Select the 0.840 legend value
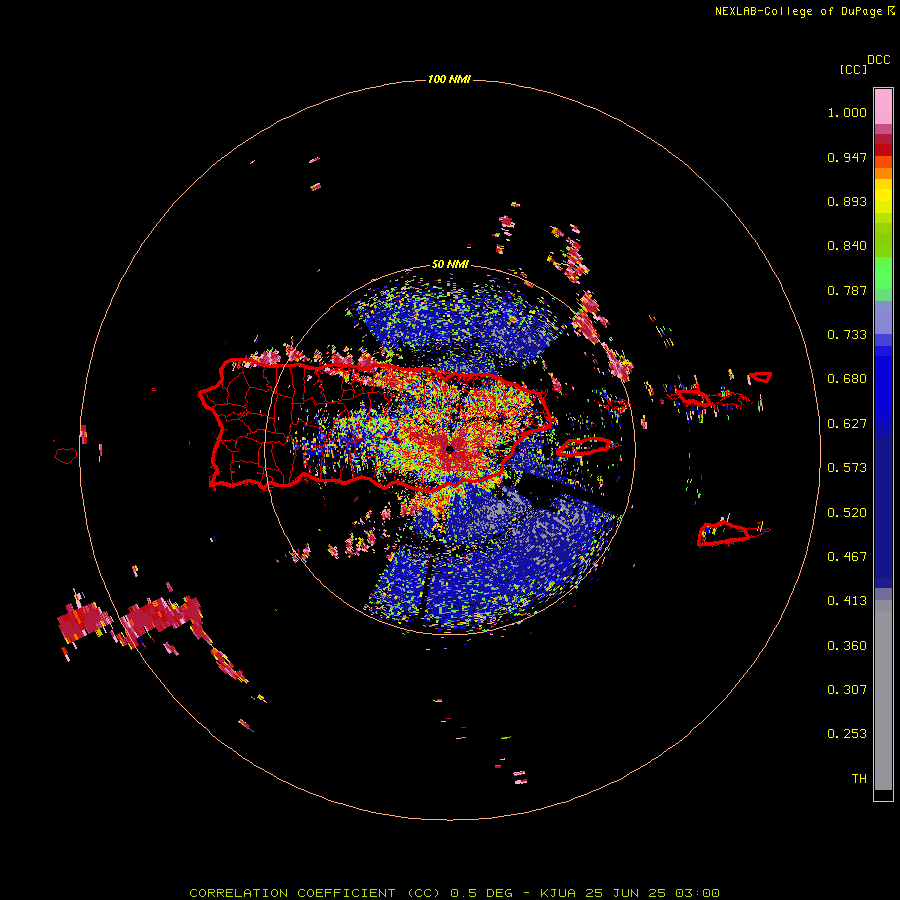Viewport: 900px width, 900px height. pyautogui.click(x=847, y=246)
